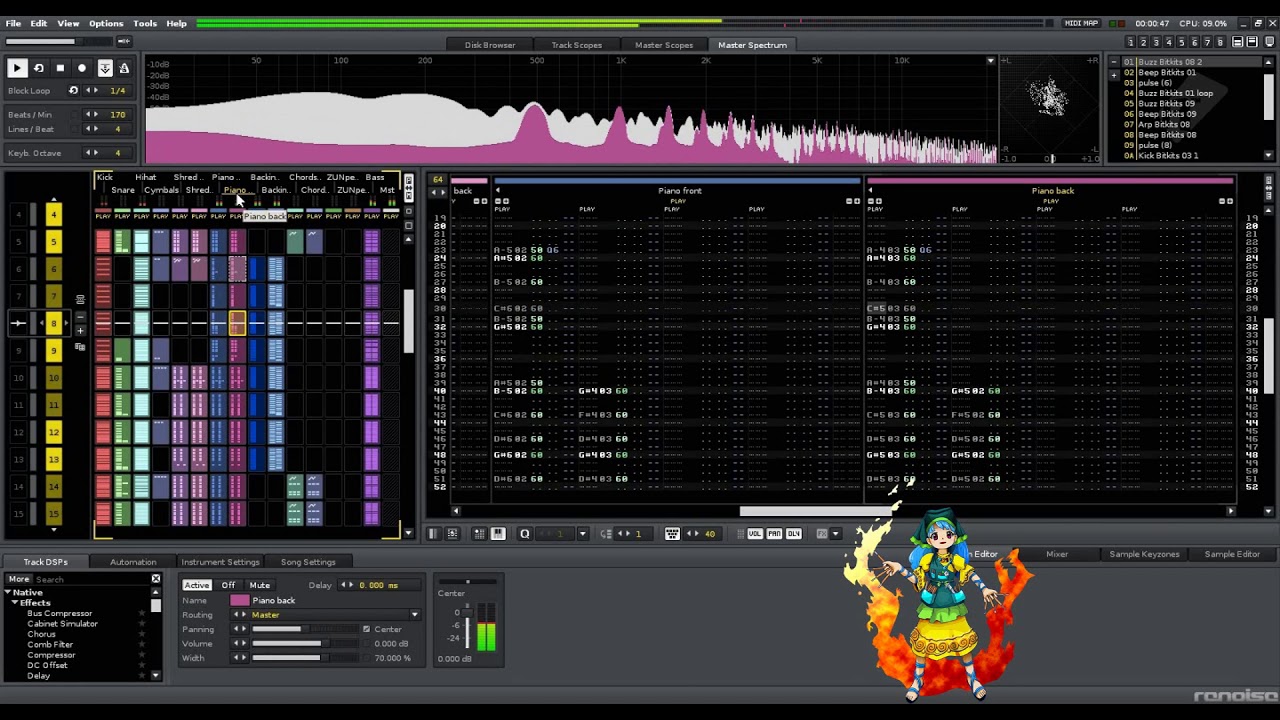Start playback with the Play button

(x=17, y=68)
